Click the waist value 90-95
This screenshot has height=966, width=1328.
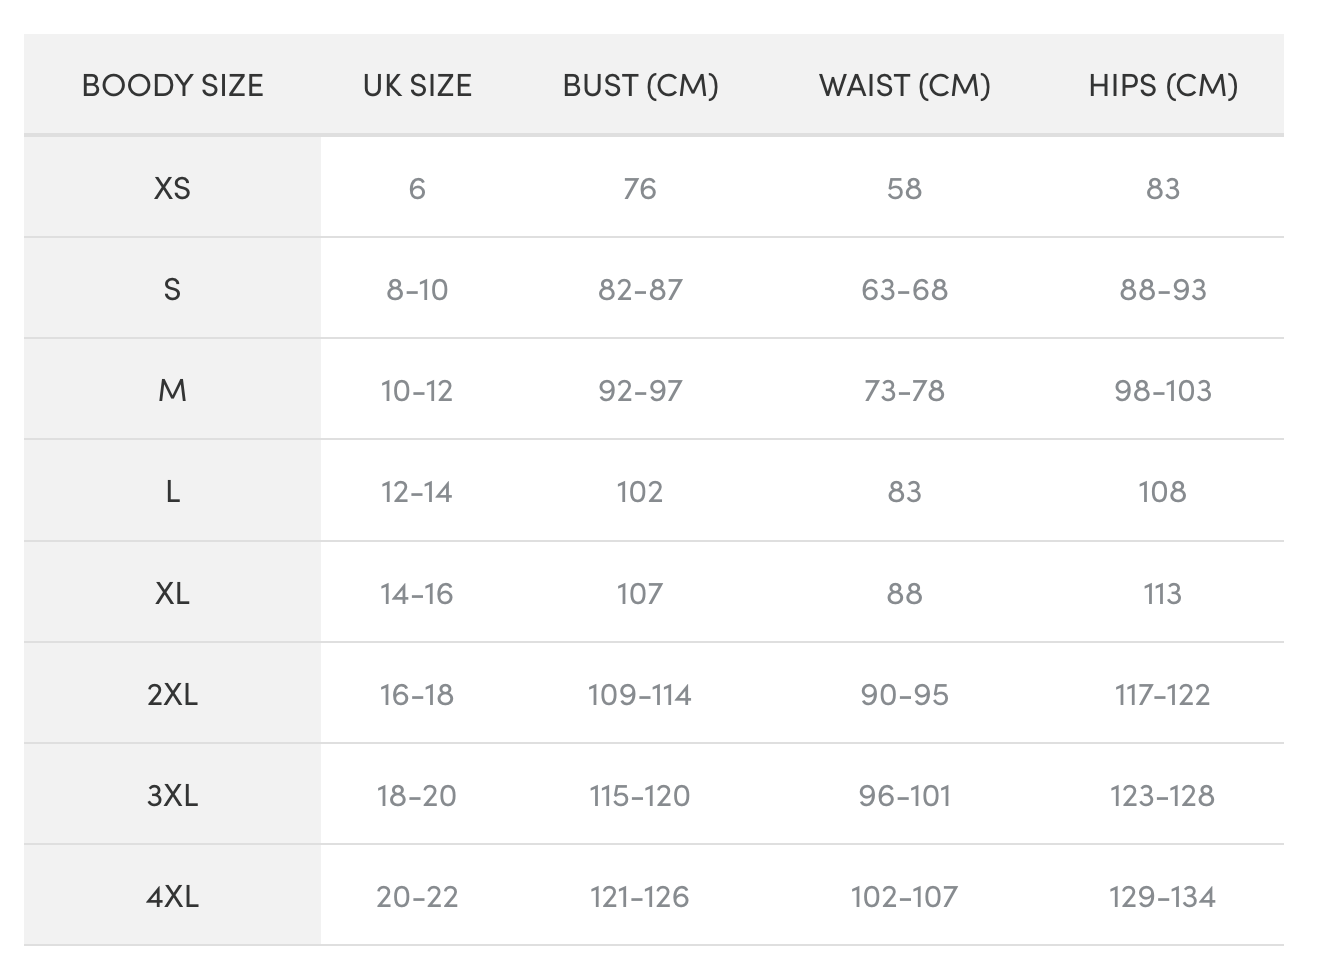coord(904,695)
